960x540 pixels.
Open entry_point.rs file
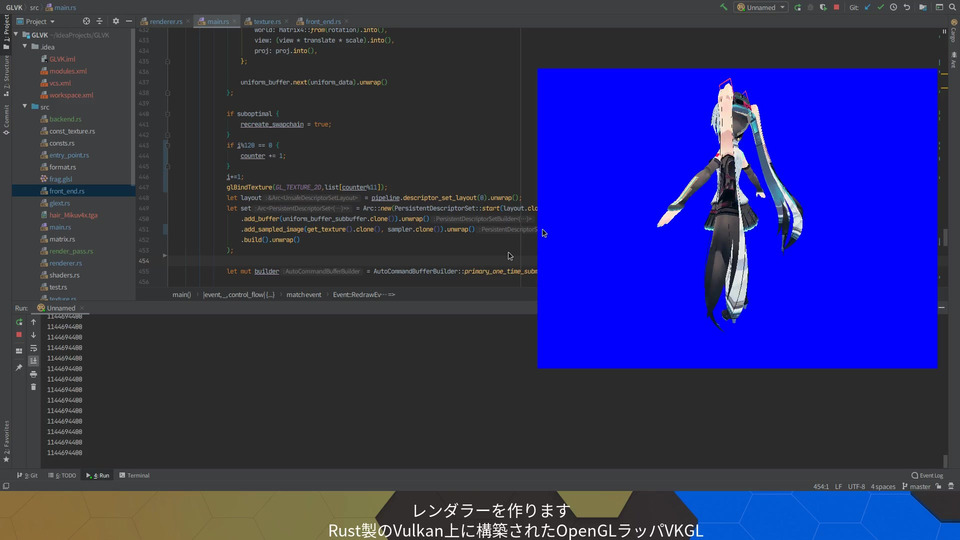coord(69,155)
